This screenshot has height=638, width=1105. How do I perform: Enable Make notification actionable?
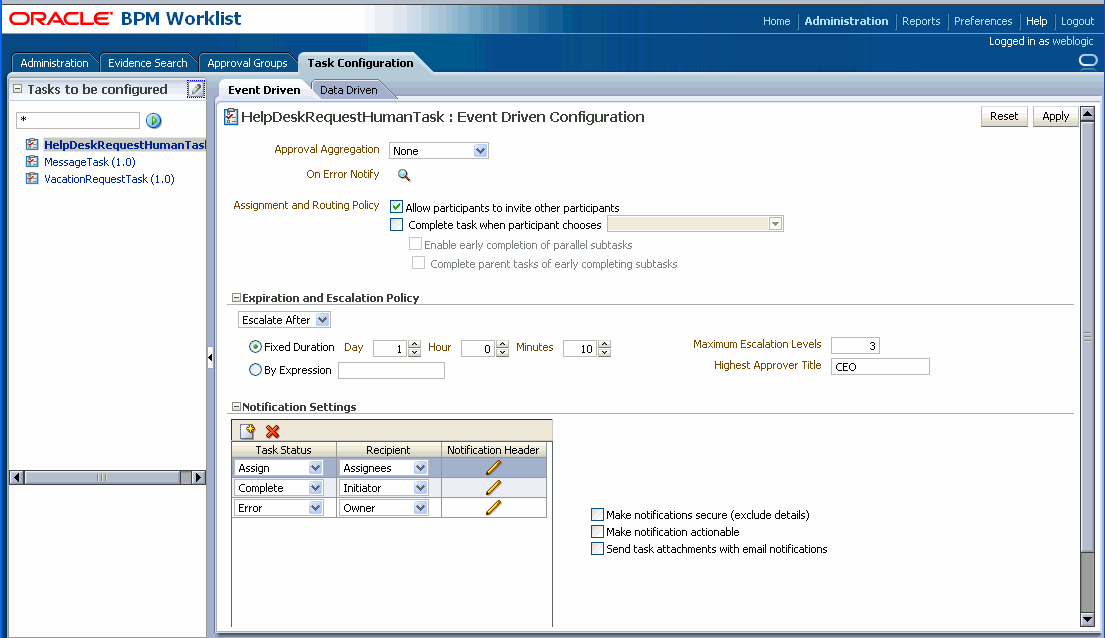click(x=597, y=531)
